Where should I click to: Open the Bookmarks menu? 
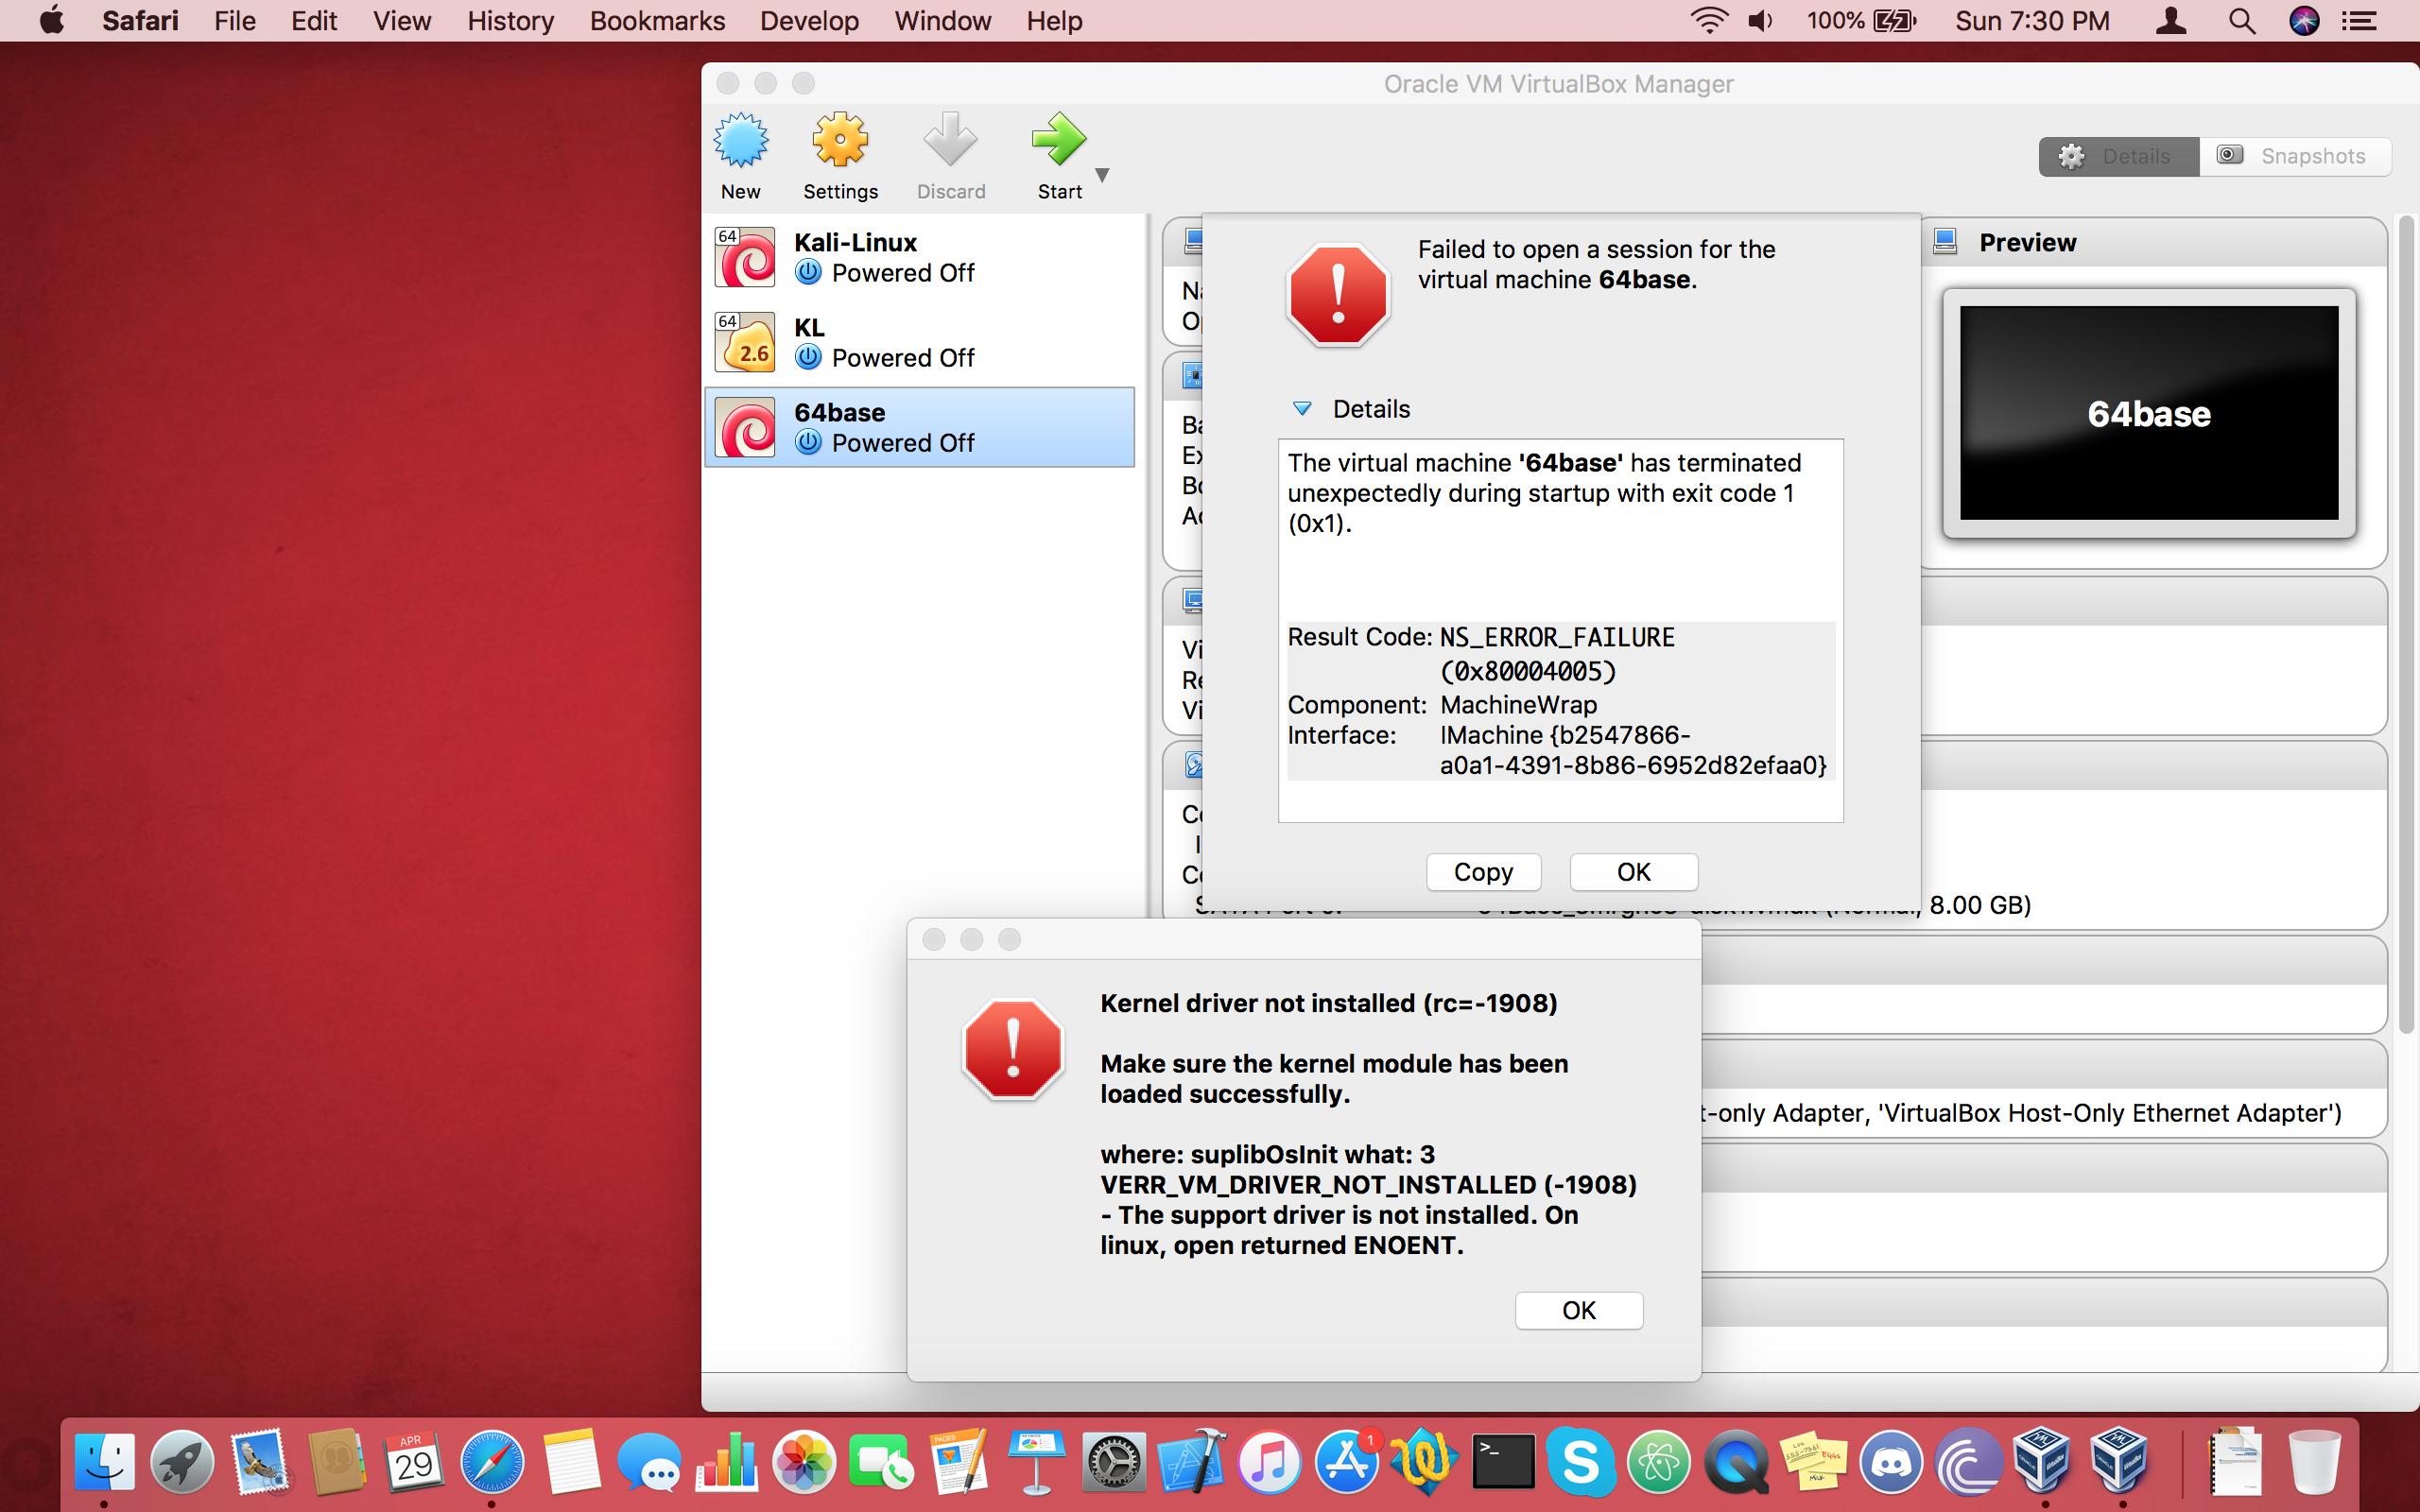pyautogui.click(x=657, y=21)
